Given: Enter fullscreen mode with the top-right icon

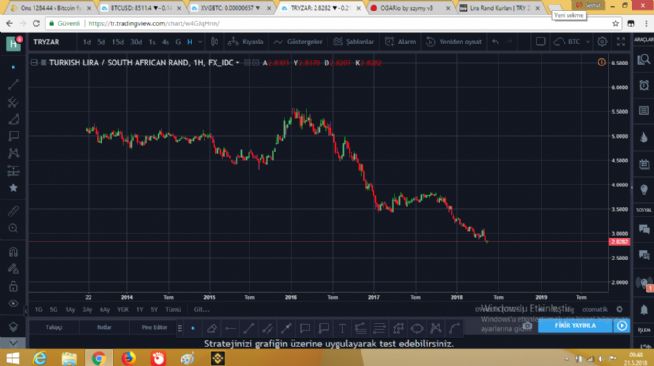Looking at the screenshot, I should tap(621, 42).
